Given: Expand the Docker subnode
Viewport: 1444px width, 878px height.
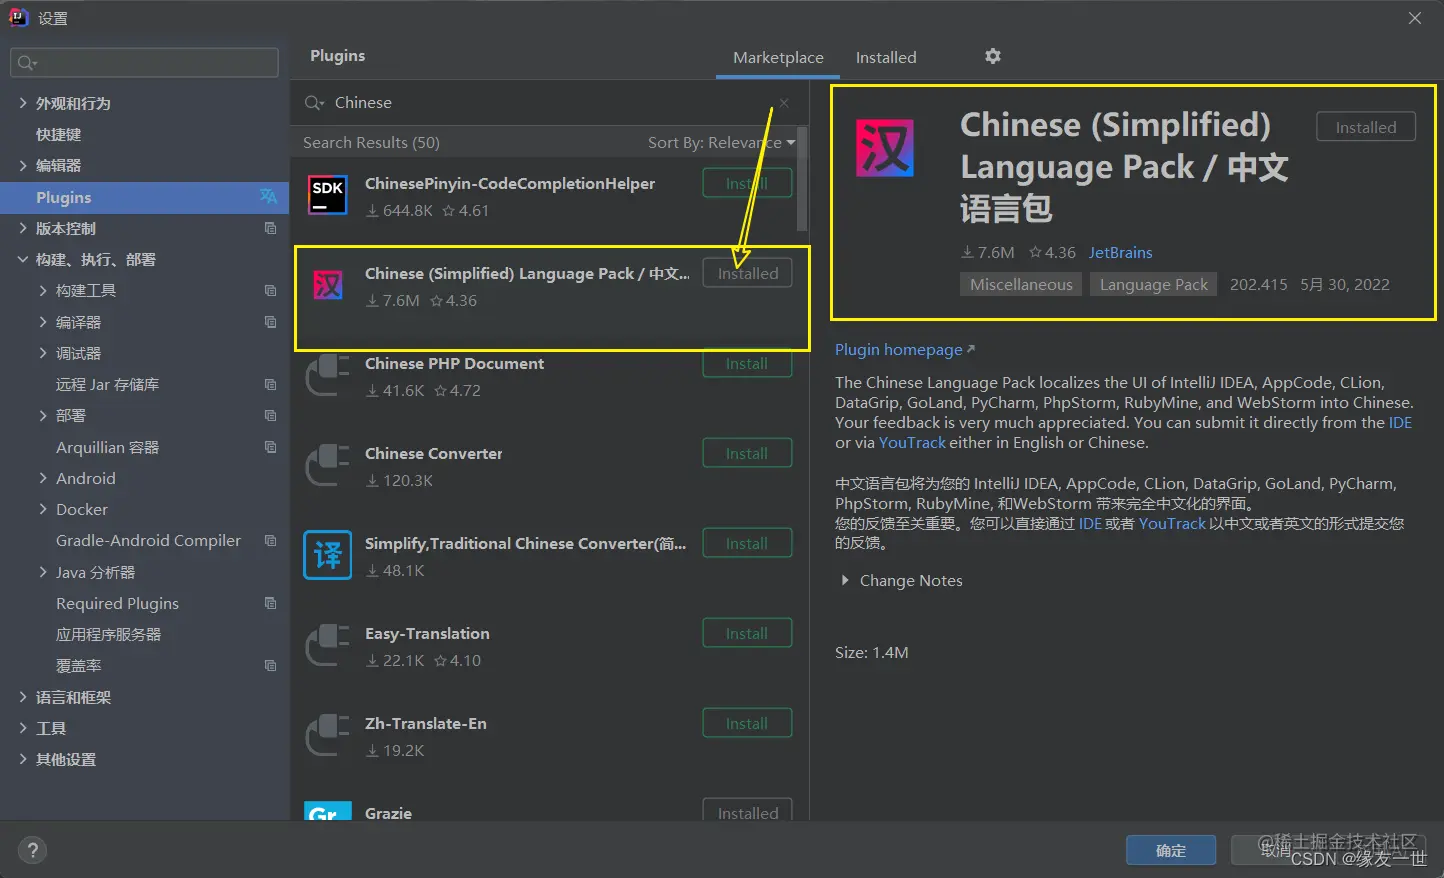Looking at the screenshot, I should [43, 509].
